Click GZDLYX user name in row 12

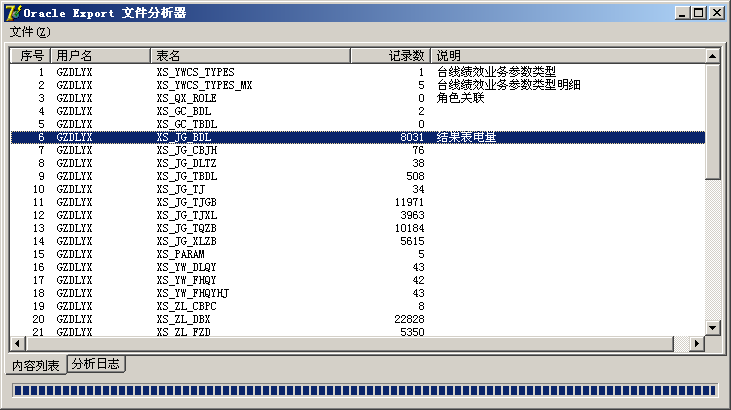74,215
